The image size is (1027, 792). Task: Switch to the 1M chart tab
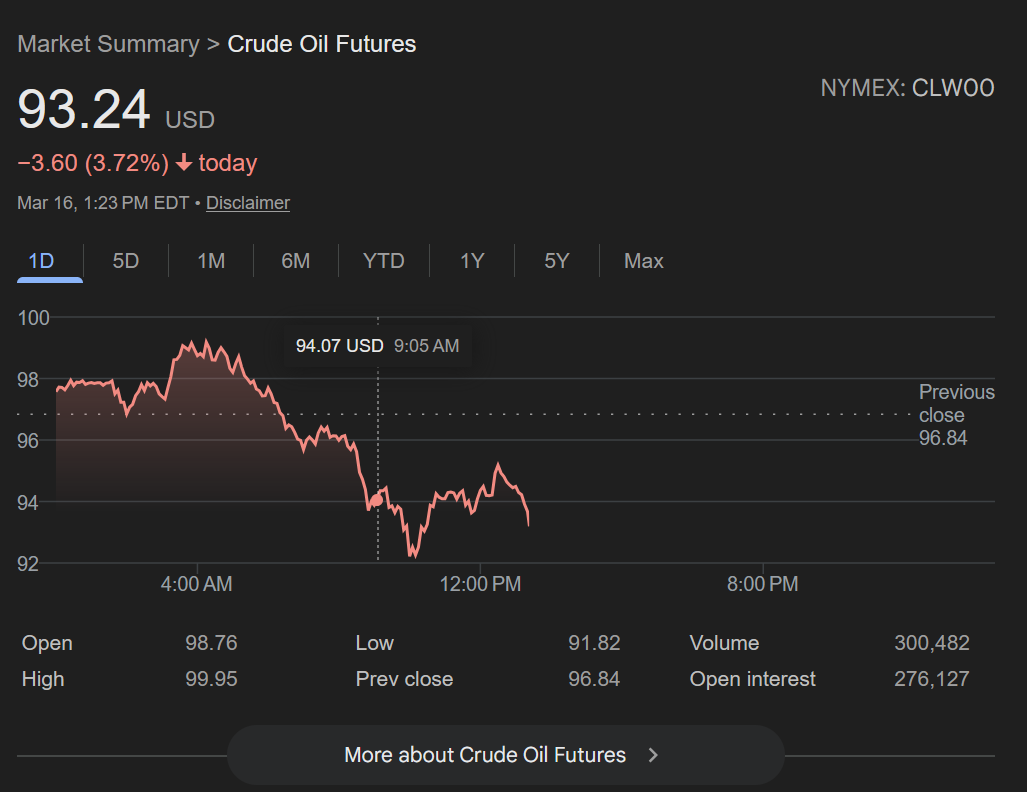coord(211,261)
